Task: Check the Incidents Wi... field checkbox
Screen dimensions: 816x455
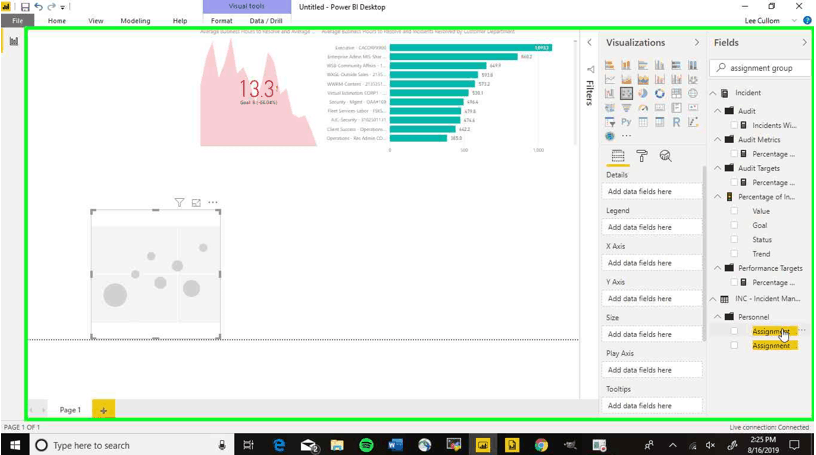Action: click(734, 125)
